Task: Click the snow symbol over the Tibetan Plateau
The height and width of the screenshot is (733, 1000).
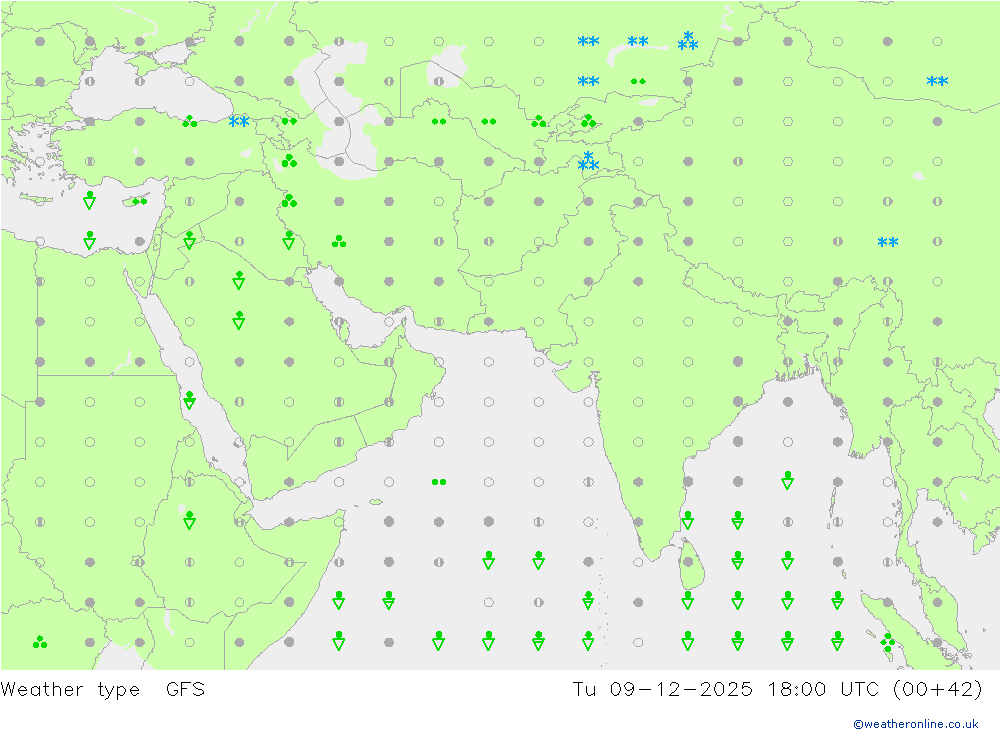Action: pyautogui.click(x=888, y=242)
